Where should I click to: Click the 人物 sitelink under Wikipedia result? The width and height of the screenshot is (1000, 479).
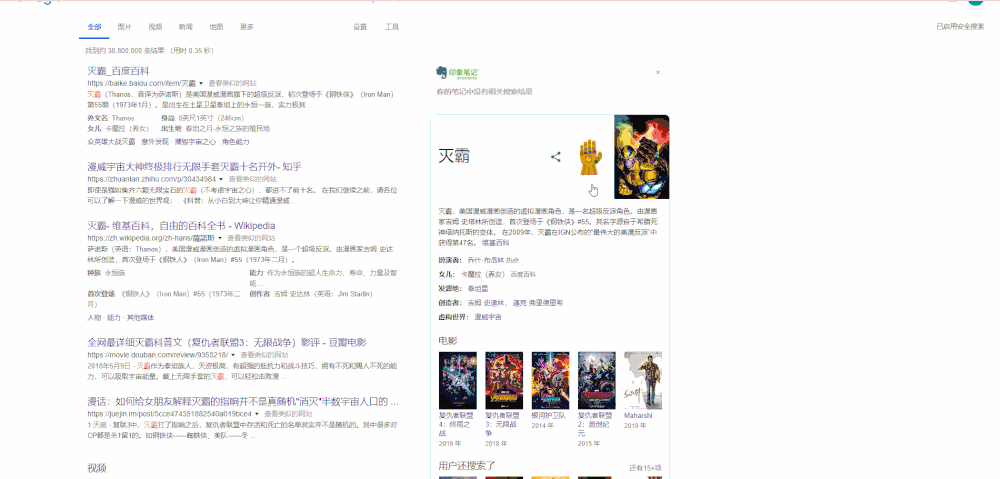94,317
